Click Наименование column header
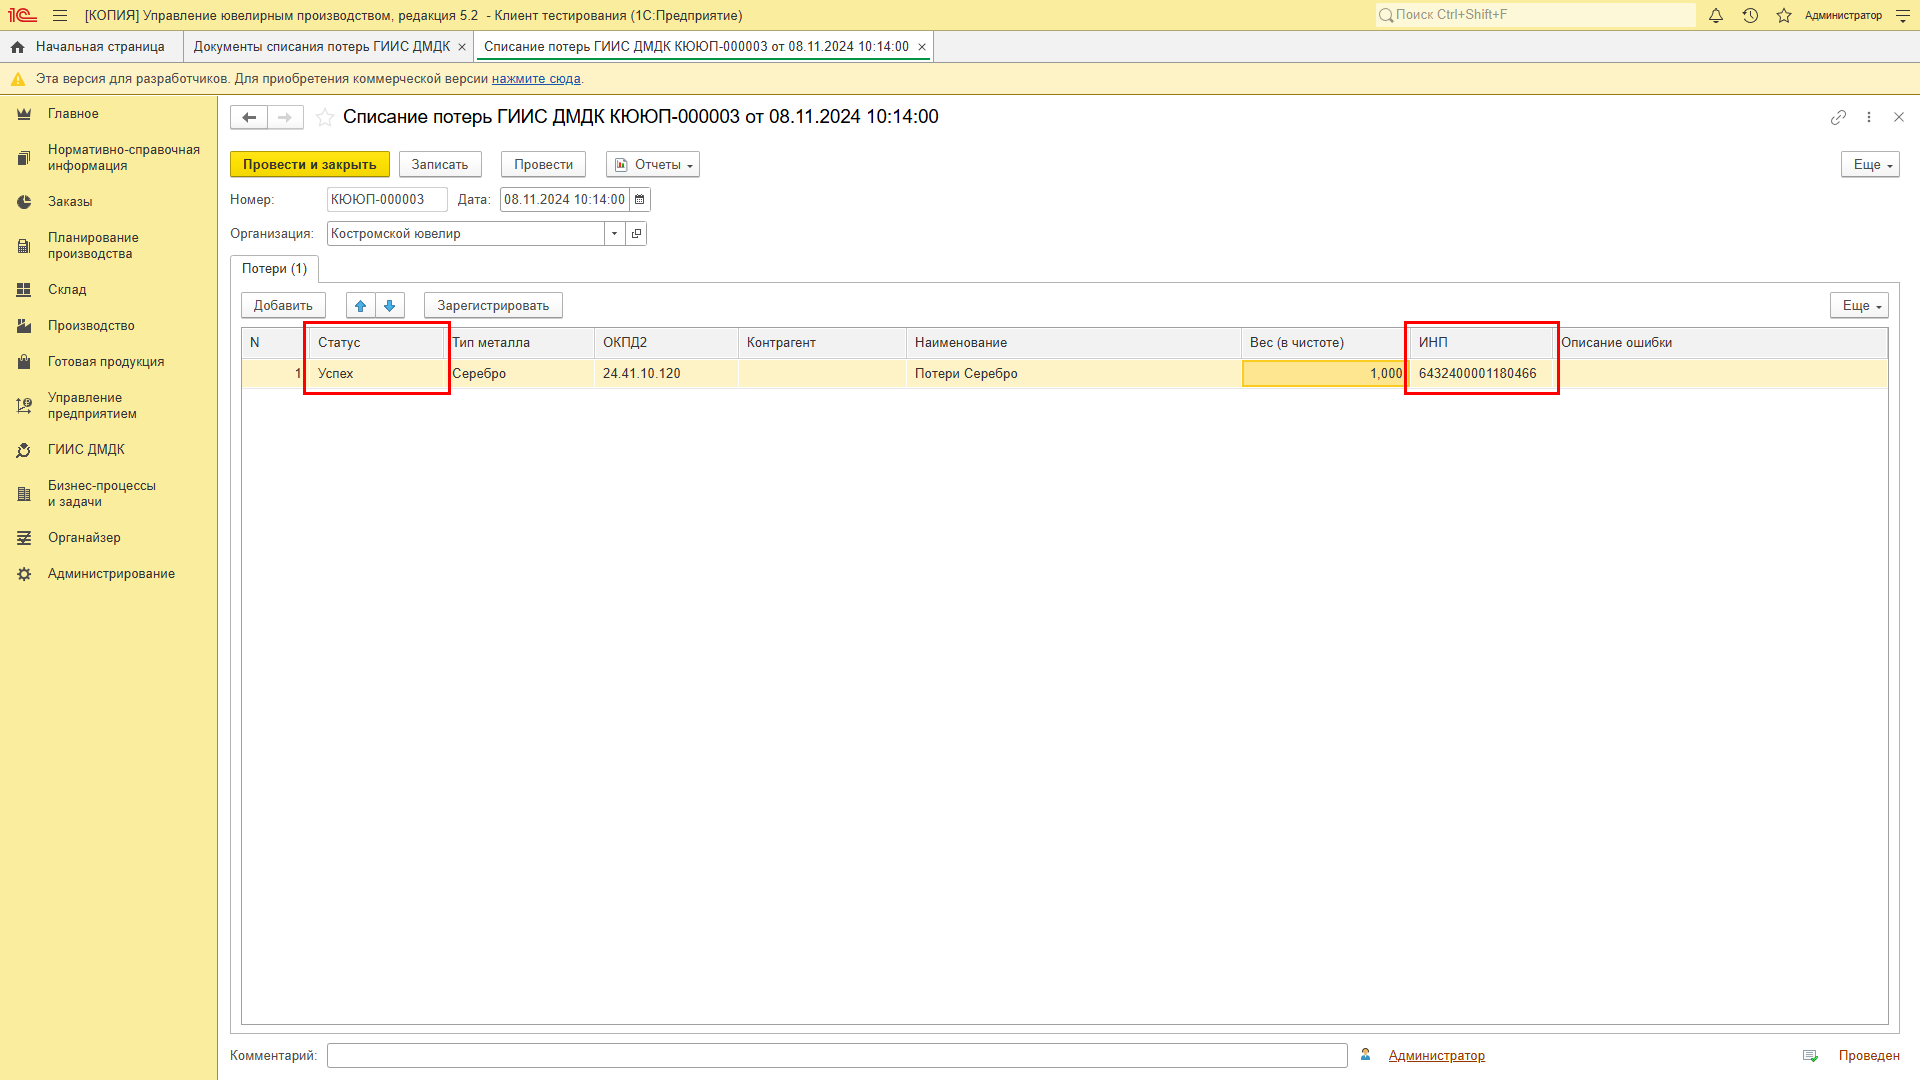 point(1074,343)
